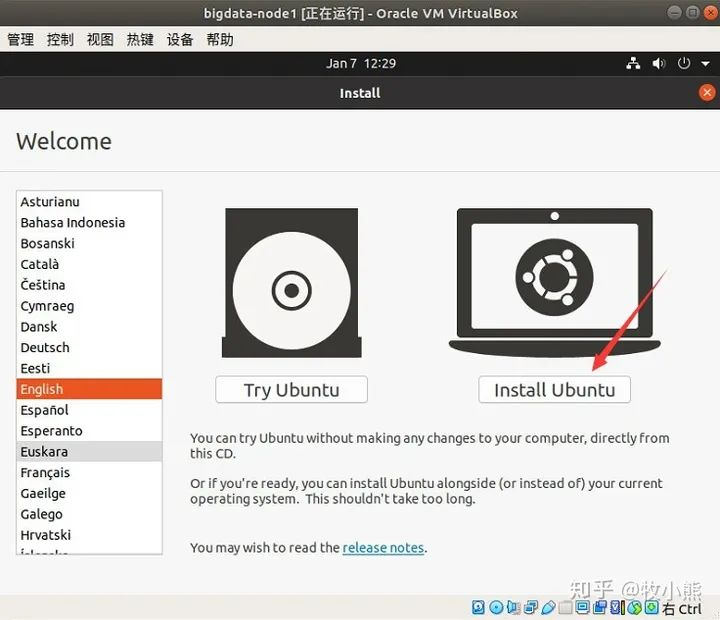Click the network adapter status icon
Screen dimensions: 720x620
click(530, 607)
